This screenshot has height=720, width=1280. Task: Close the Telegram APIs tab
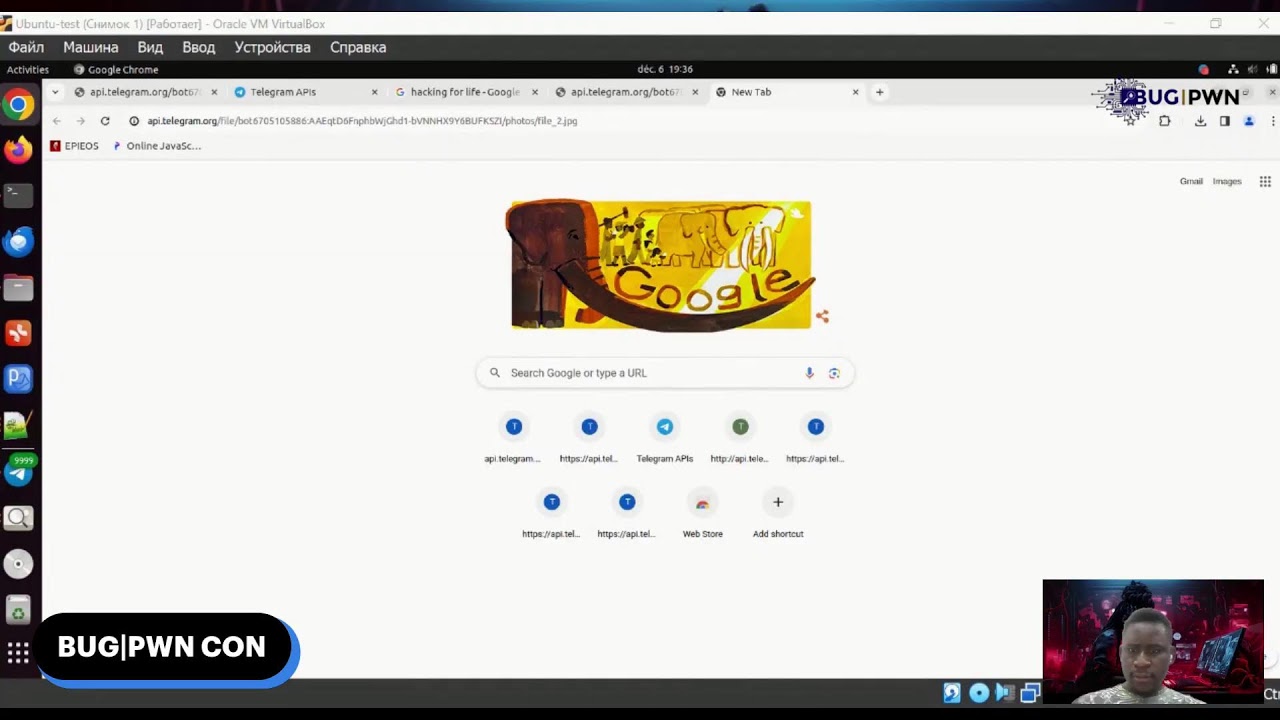(375, 92)
